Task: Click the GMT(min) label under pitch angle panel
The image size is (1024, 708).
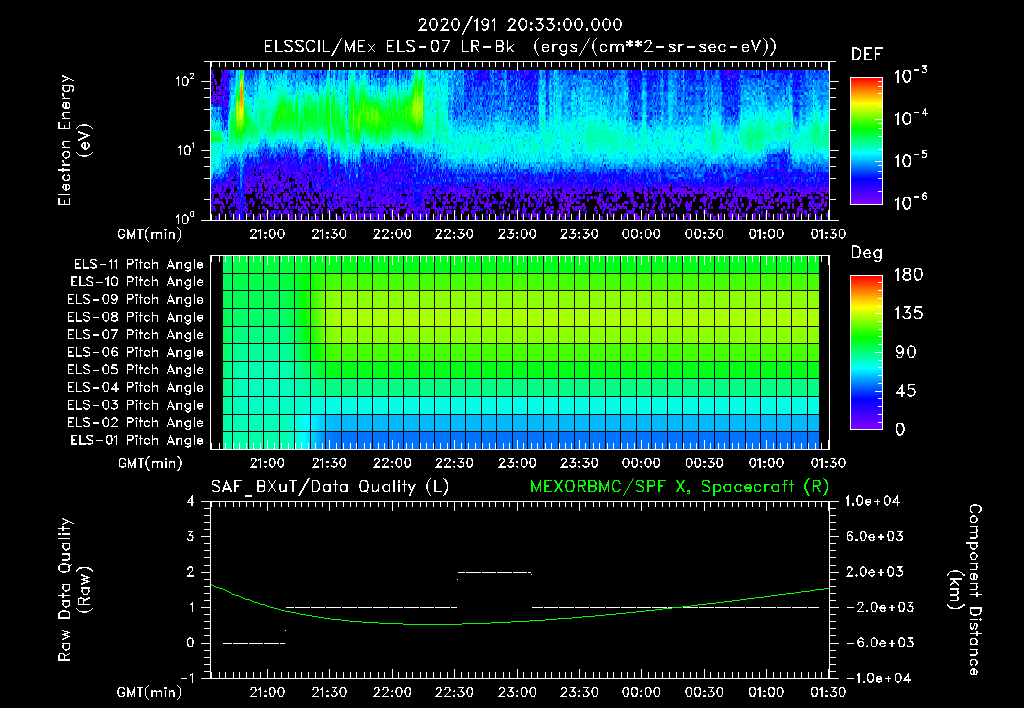Action: [150, 464]
